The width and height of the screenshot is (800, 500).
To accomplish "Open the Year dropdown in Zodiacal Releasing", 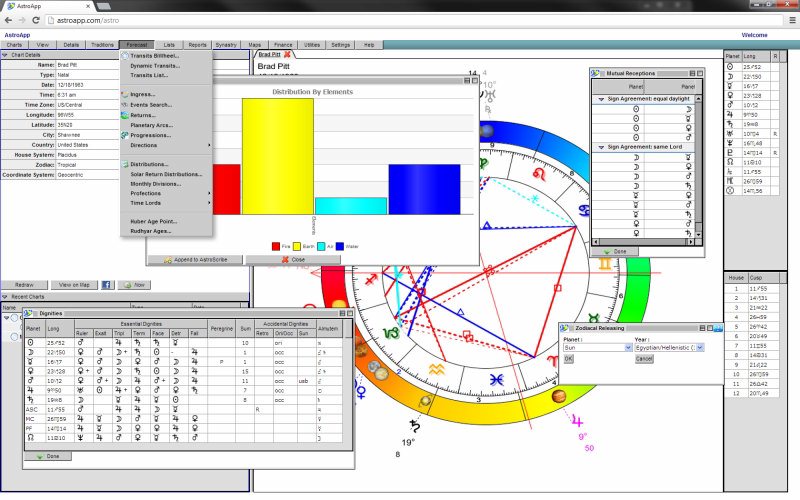I will pyautogui.click(x=698, y=347).
